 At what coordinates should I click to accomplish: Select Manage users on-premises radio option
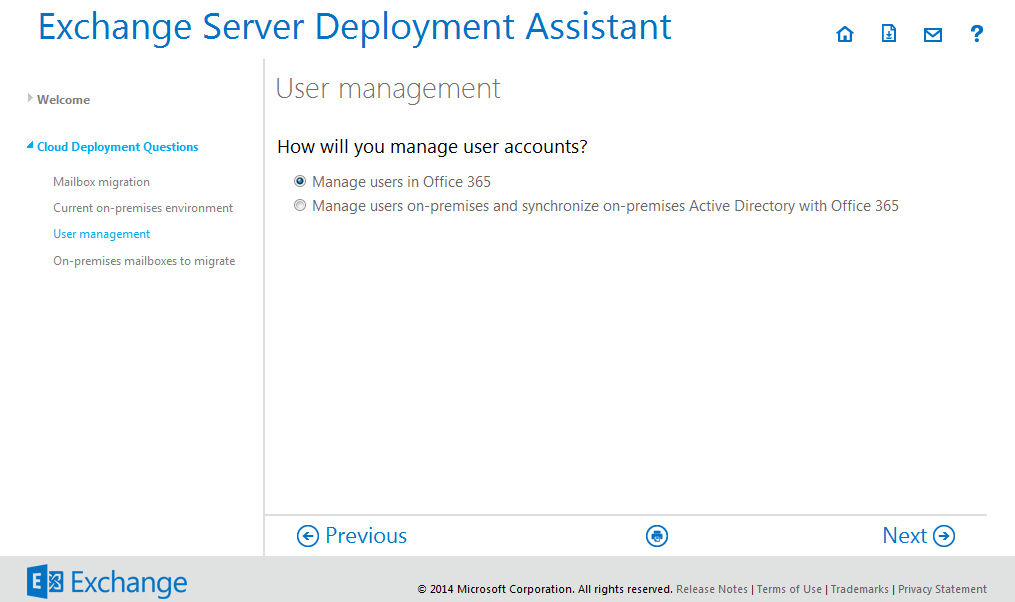300,206
